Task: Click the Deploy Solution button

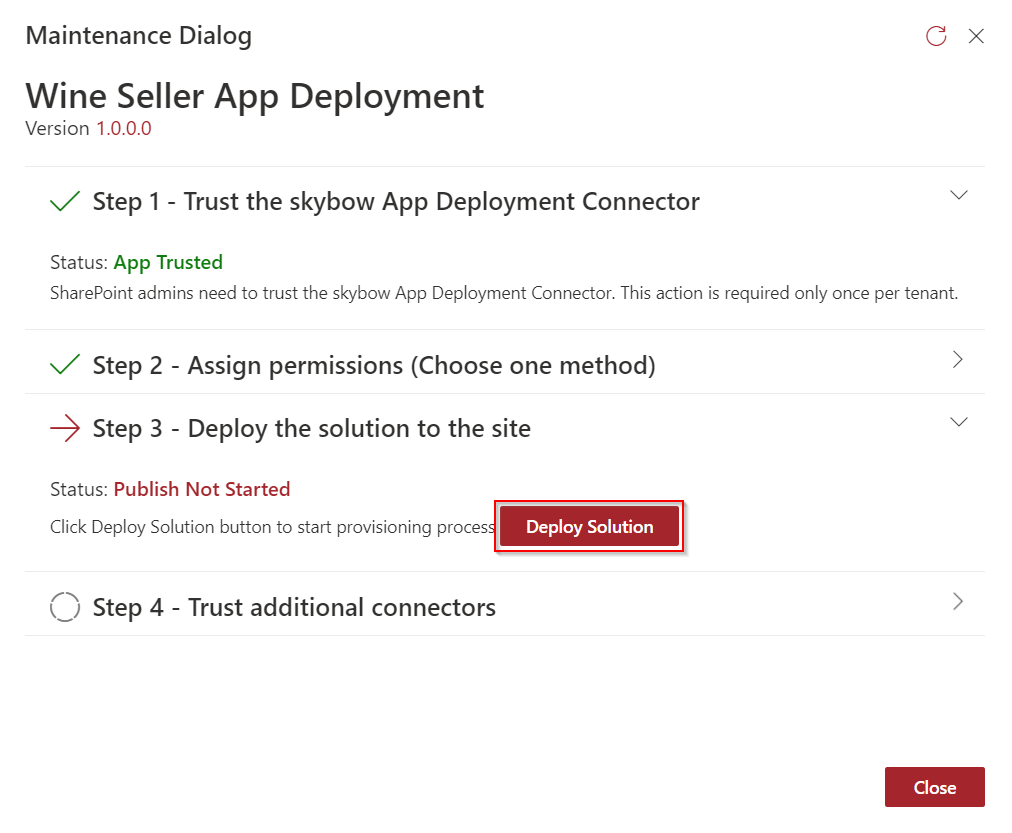Action: pyautogui.click(x=589, y=527)
